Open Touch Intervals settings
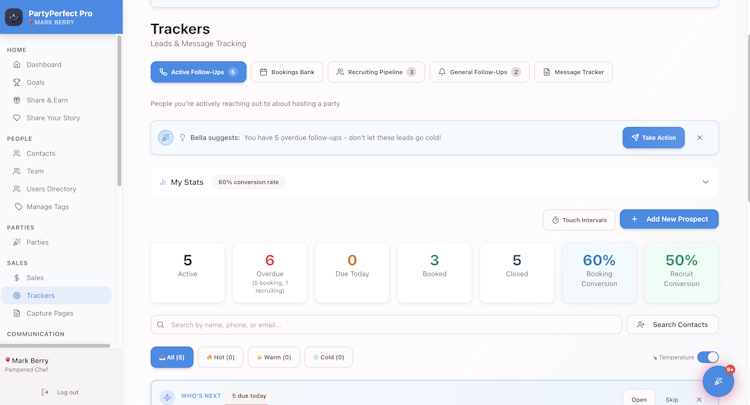The image size is (750, 405). 579,220
